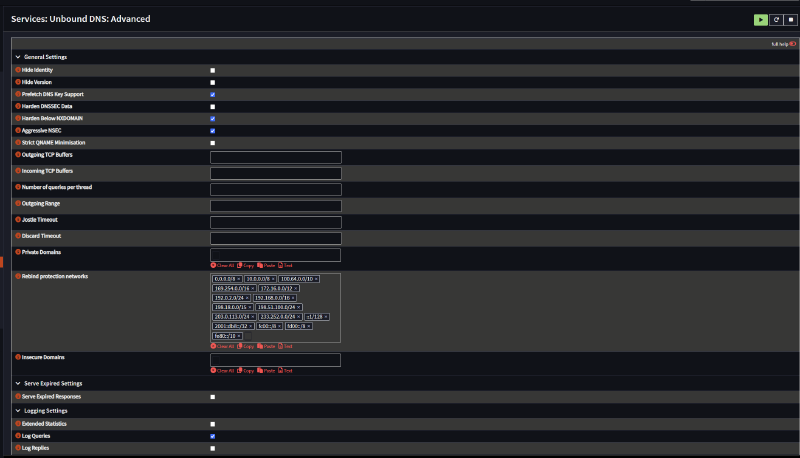Show help info for Jostle Timeout

click(x=18, y=220)
